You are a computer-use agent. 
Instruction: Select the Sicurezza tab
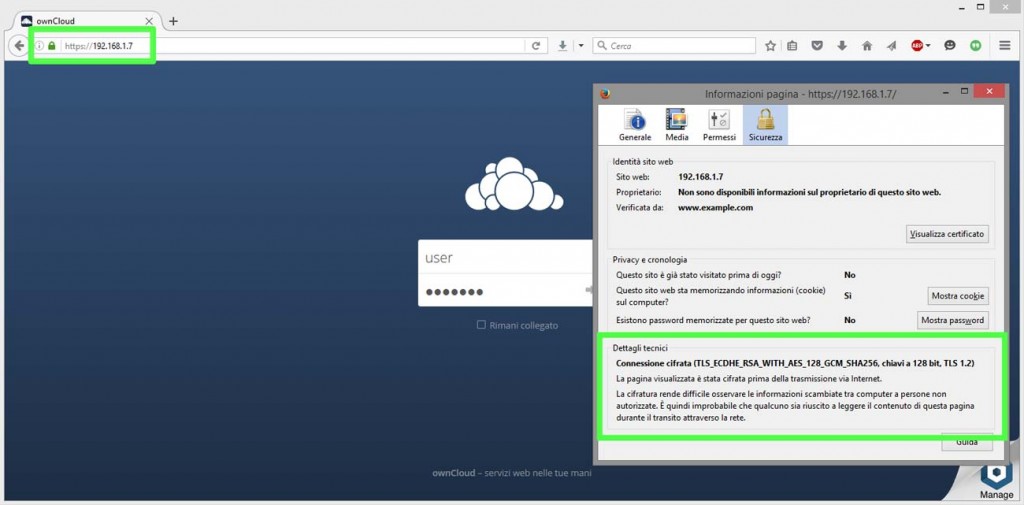coord(765,125)
